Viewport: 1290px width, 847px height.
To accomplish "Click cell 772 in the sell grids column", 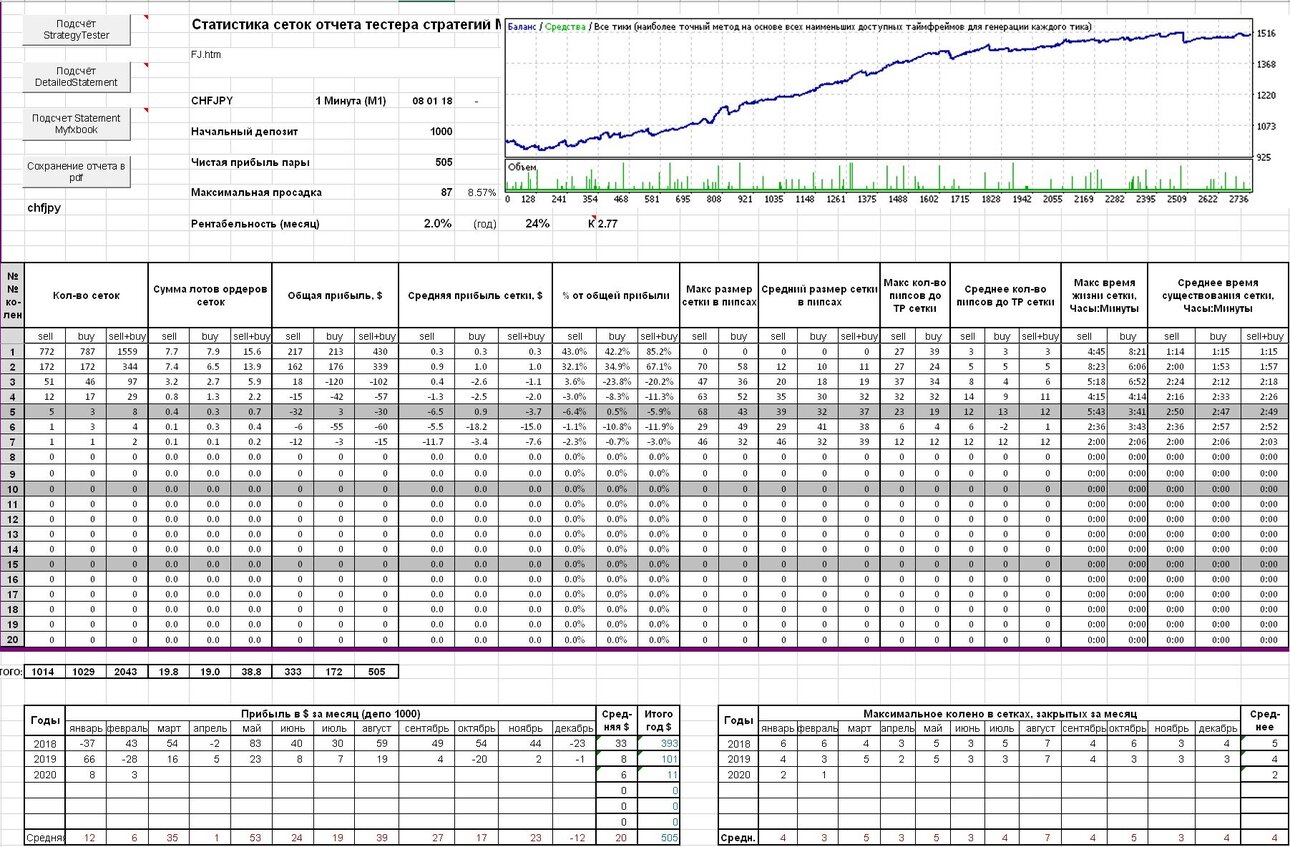I will [44, 352].
